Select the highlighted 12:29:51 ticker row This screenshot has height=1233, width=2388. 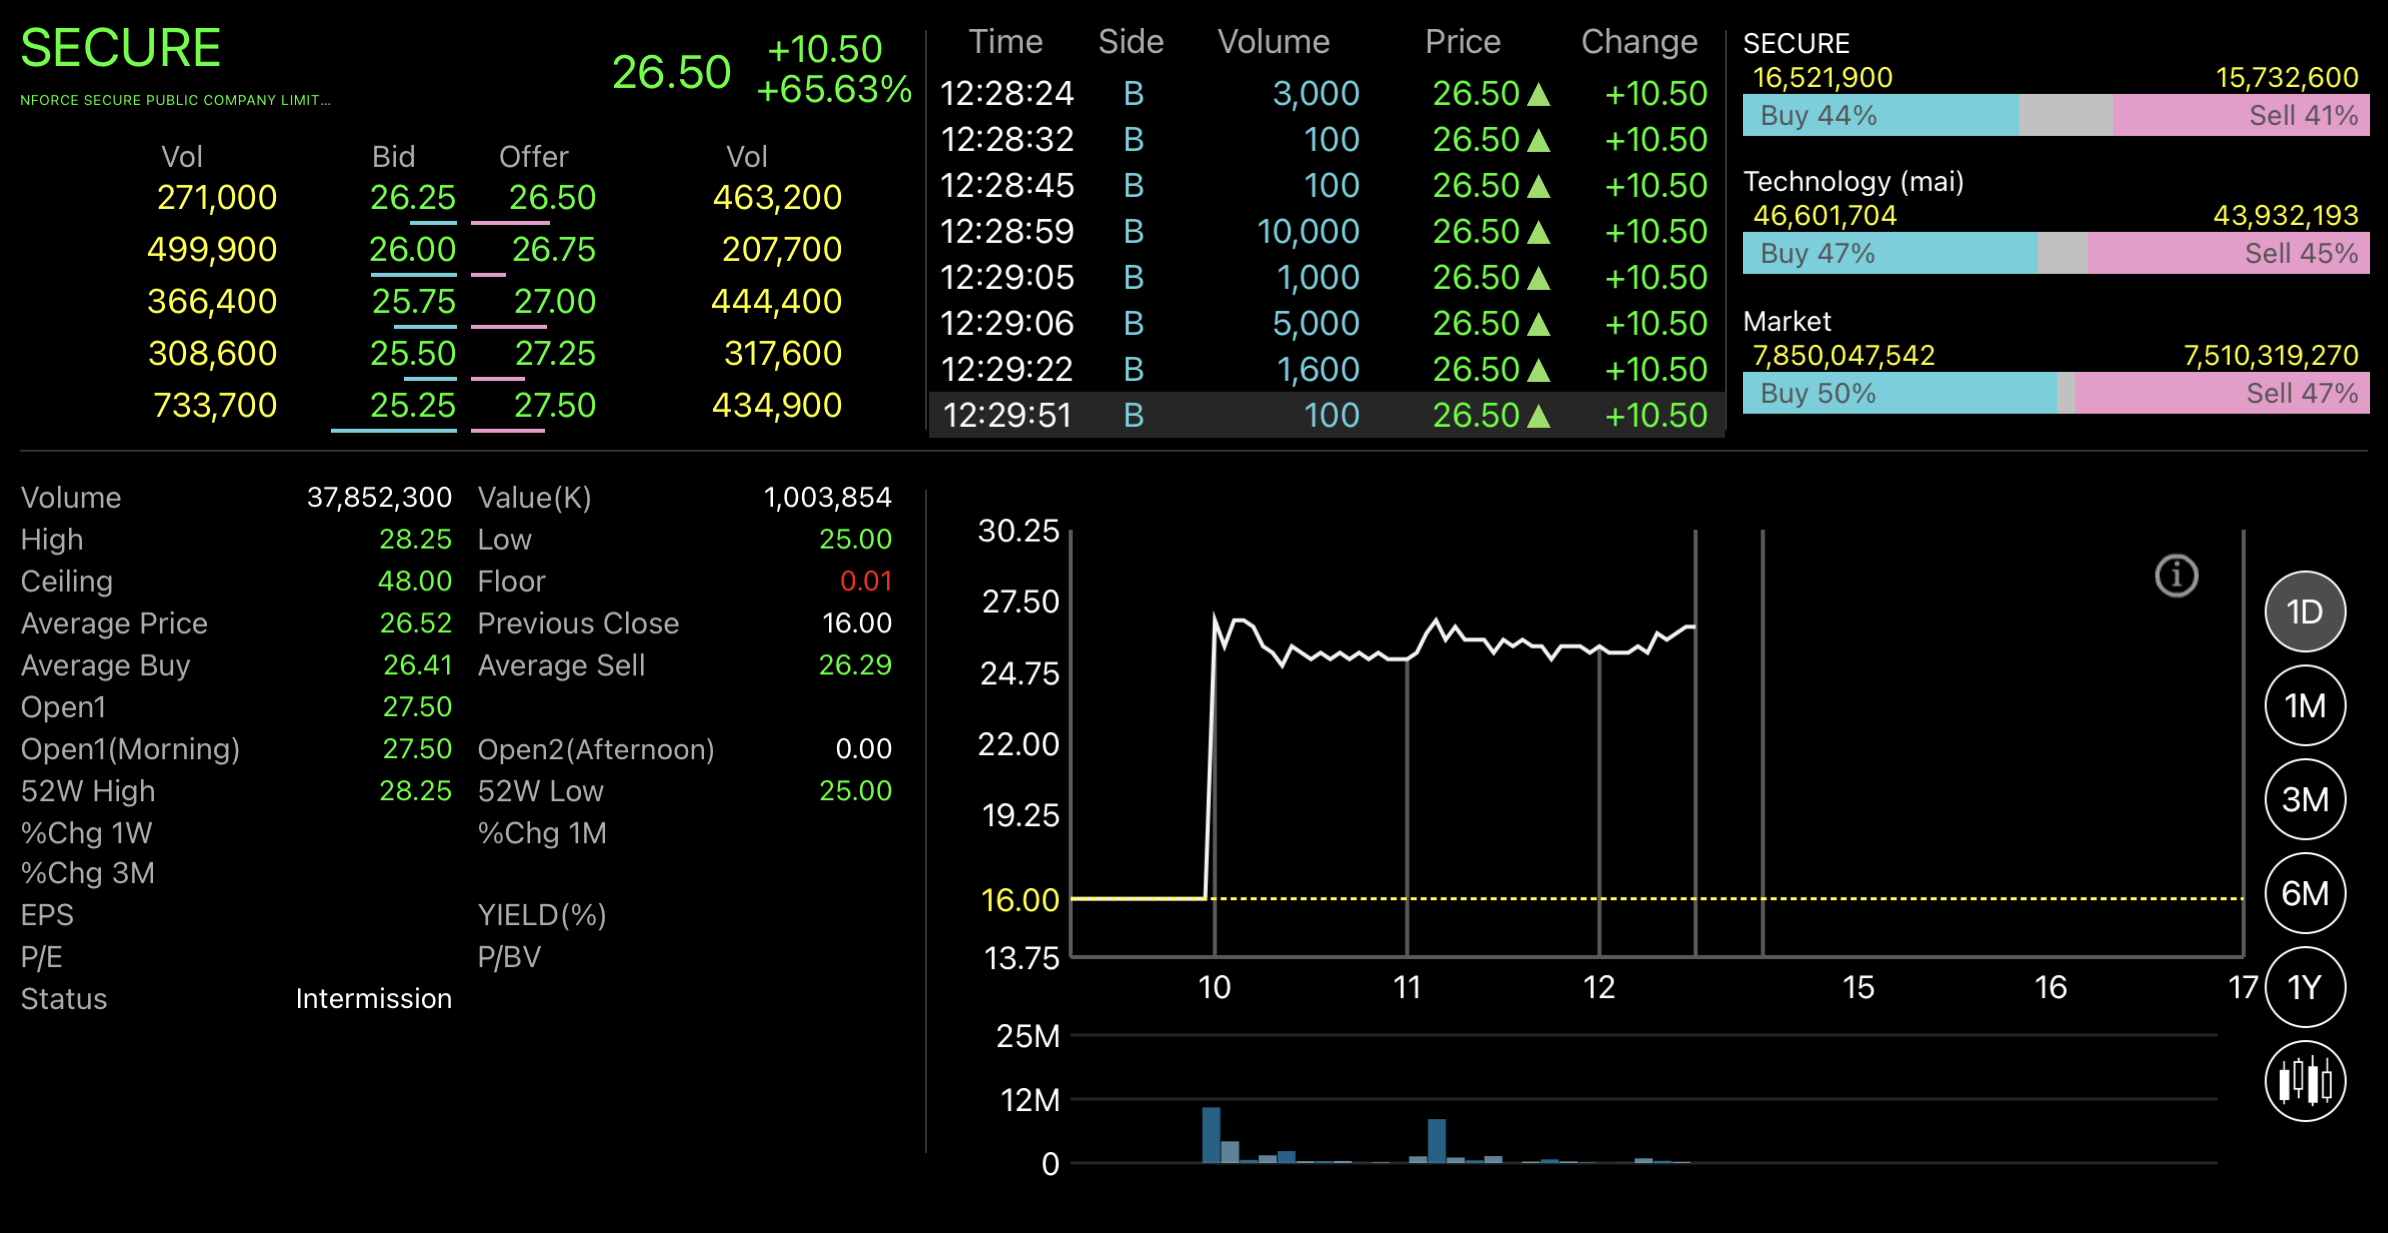[1325, 415]
